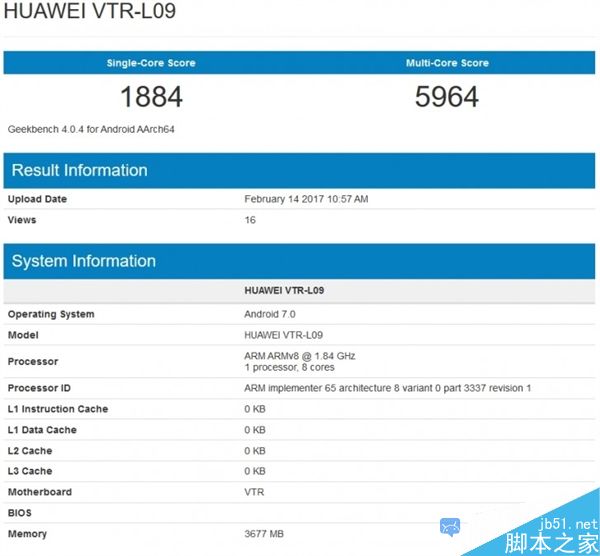Select the L3 Cache 0 KB value
600x556 pixels.
tap(255, 471)
